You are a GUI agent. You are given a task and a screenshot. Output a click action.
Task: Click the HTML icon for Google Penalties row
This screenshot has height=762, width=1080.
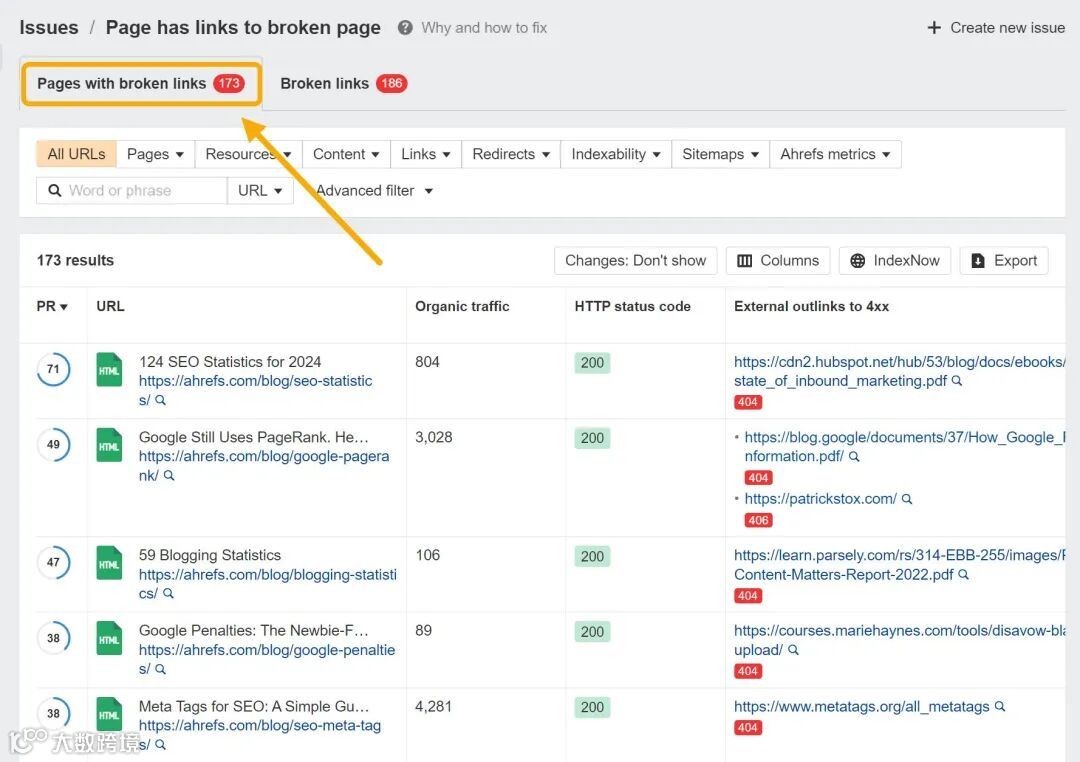click(109, 639)
